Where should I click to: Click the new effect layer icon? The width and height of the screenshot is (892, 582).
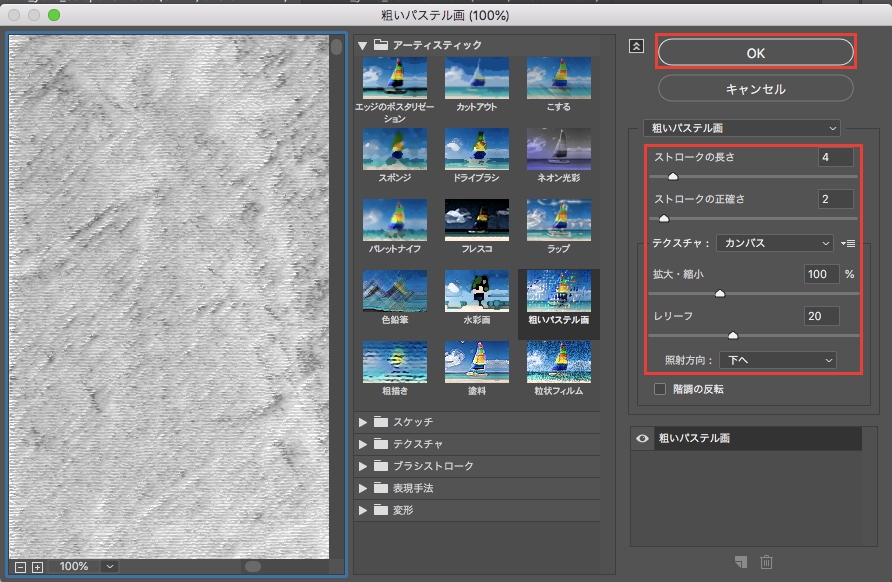coord(742,563)
